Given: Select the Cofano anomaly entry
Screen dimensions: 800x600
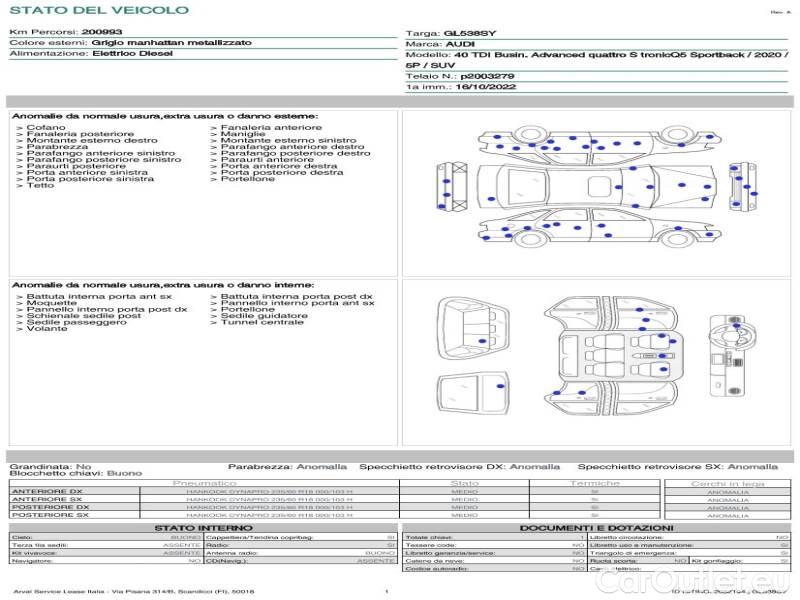Looking at the screenshot, I should point(46,128).
